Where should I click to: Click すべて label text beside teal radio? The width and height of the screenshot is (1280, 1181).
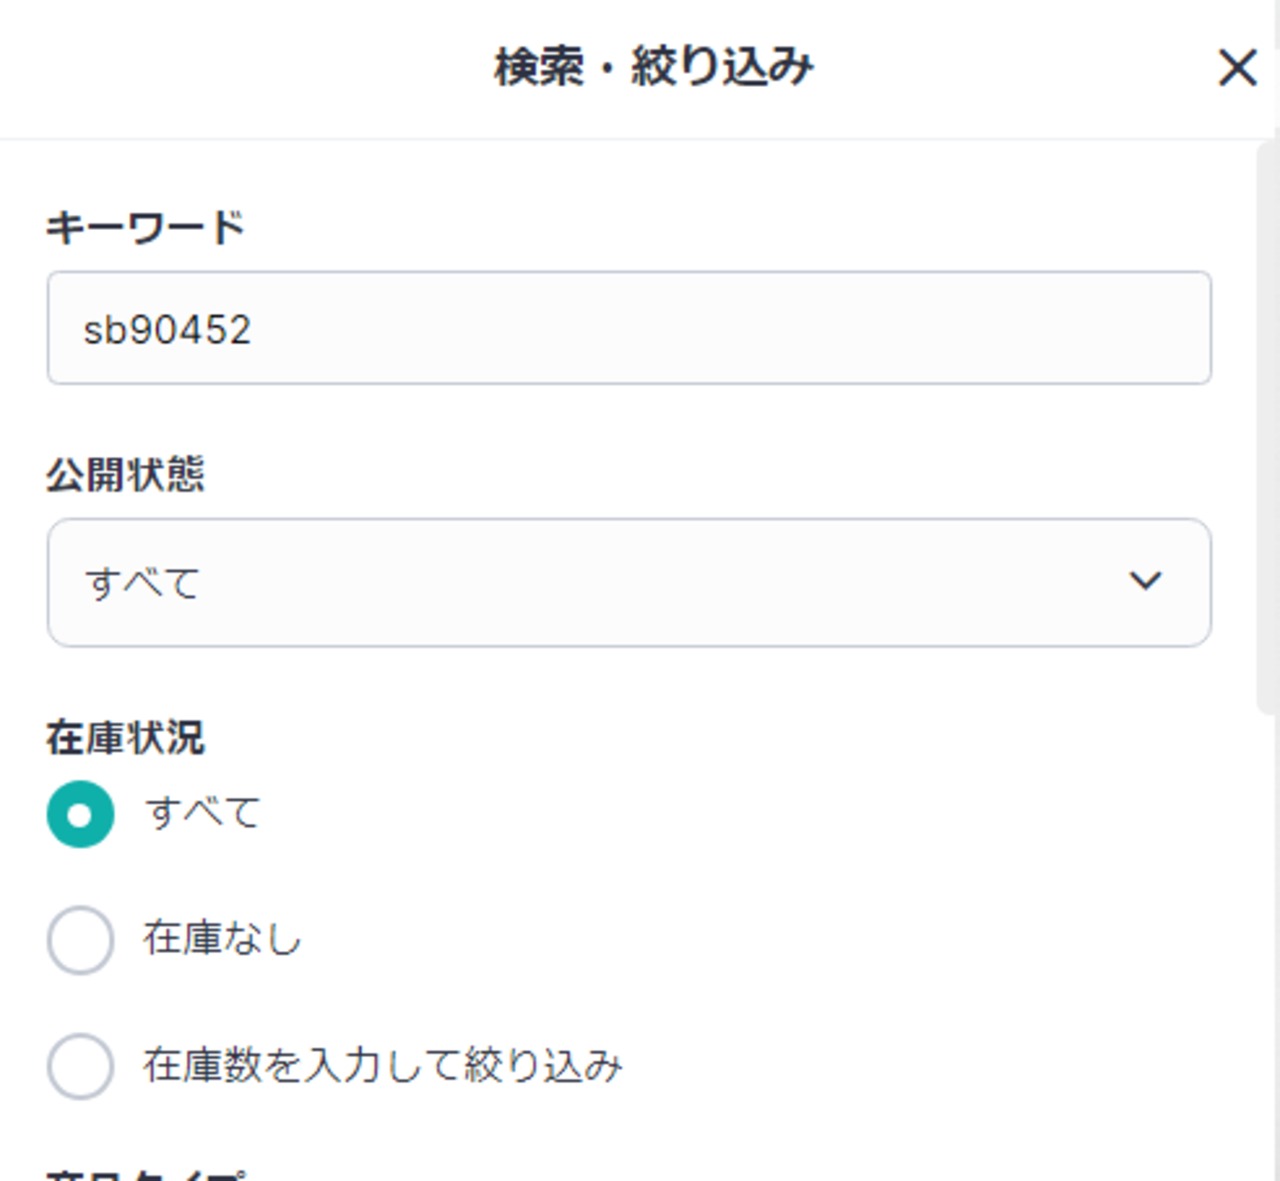[203, 812]
